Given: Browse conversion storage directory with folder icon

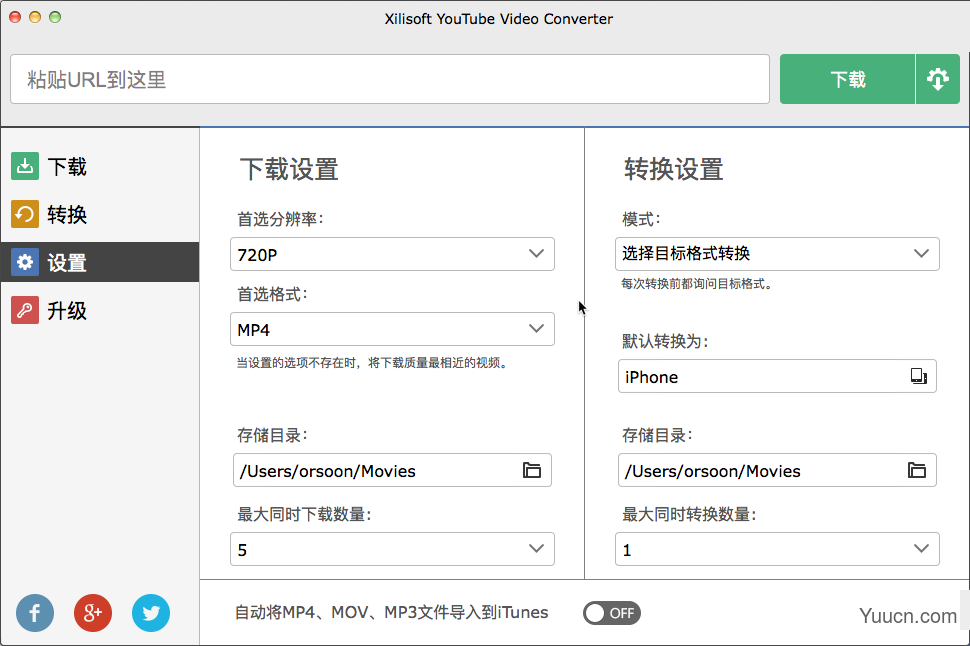Looking at the screenshot, I should click(917, 470).
